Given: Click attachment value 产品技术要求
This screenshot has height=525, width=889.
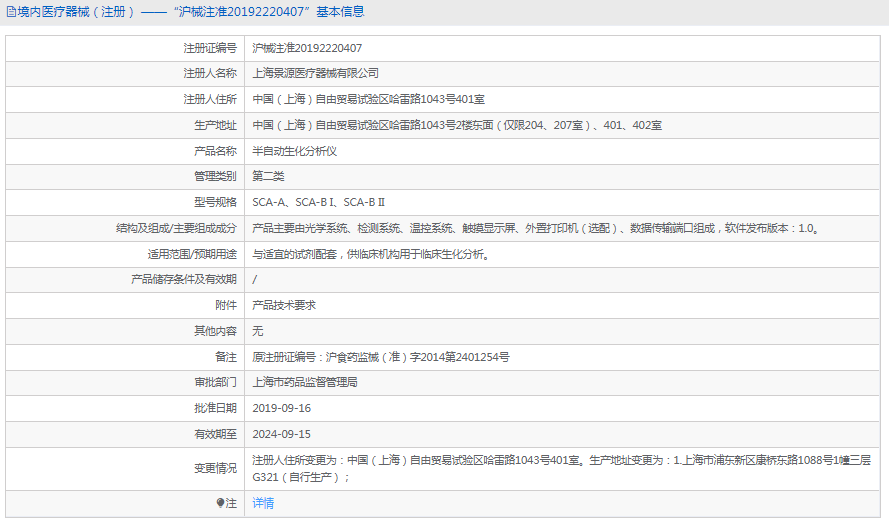Looking at the screenshot, I should pos(284,305).
